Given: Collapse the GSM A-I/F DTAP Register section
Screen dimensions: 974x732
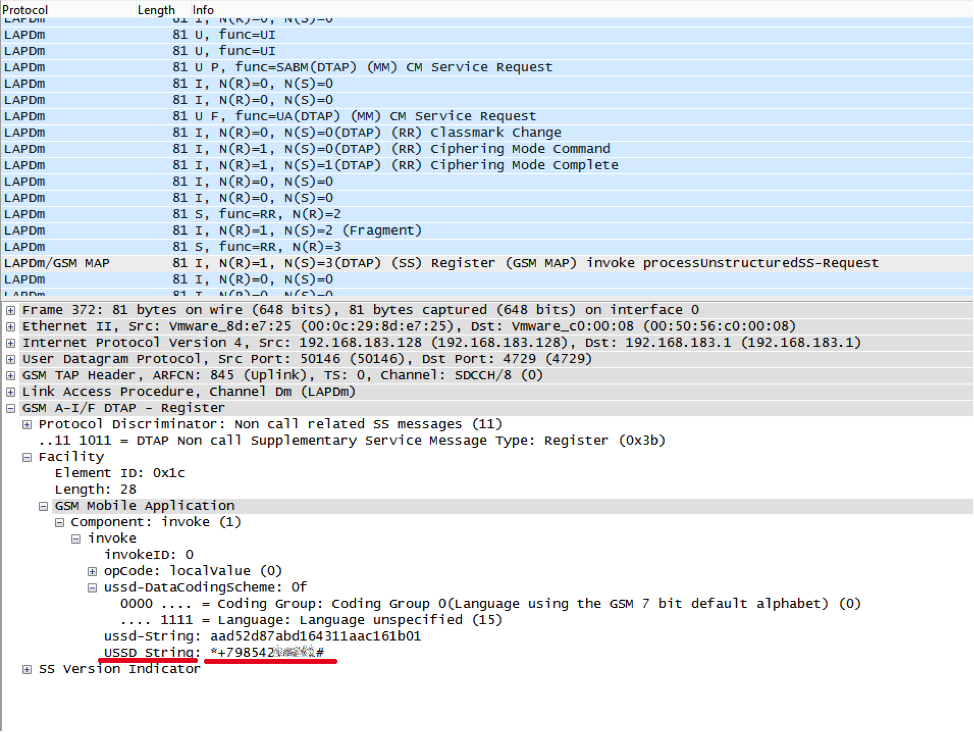Looking at the screenshot, I should [x=11, y=408].
